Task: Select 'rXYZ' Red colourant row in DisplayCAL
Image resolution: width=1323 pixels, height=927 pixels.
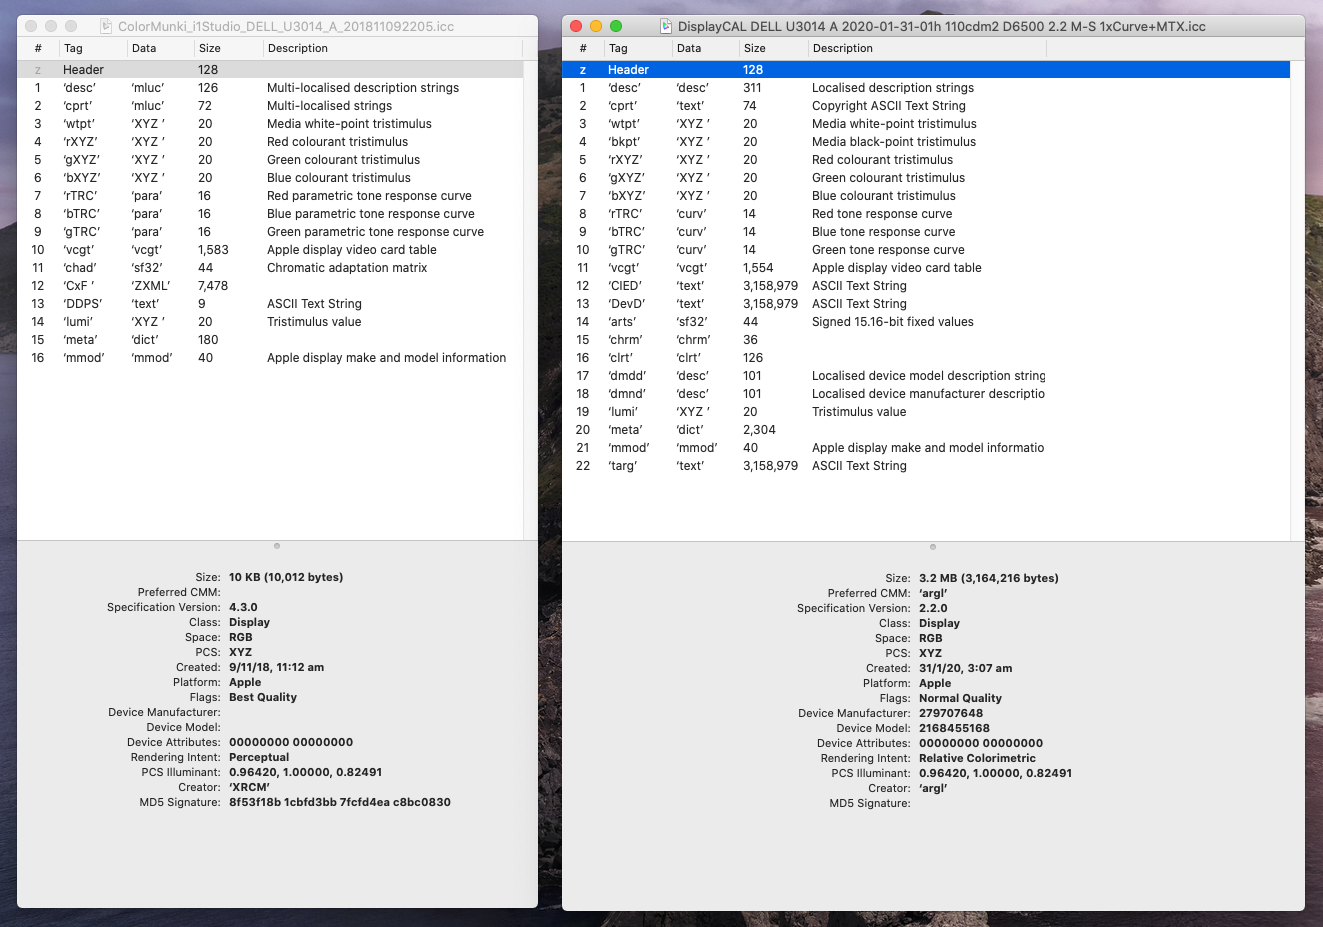Action: tap(926, 160)
